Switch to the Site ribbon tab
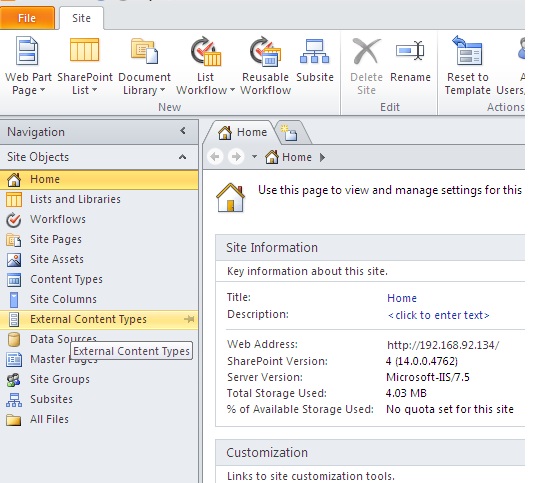This screenshot has width=541, height=483. (81, 18)
